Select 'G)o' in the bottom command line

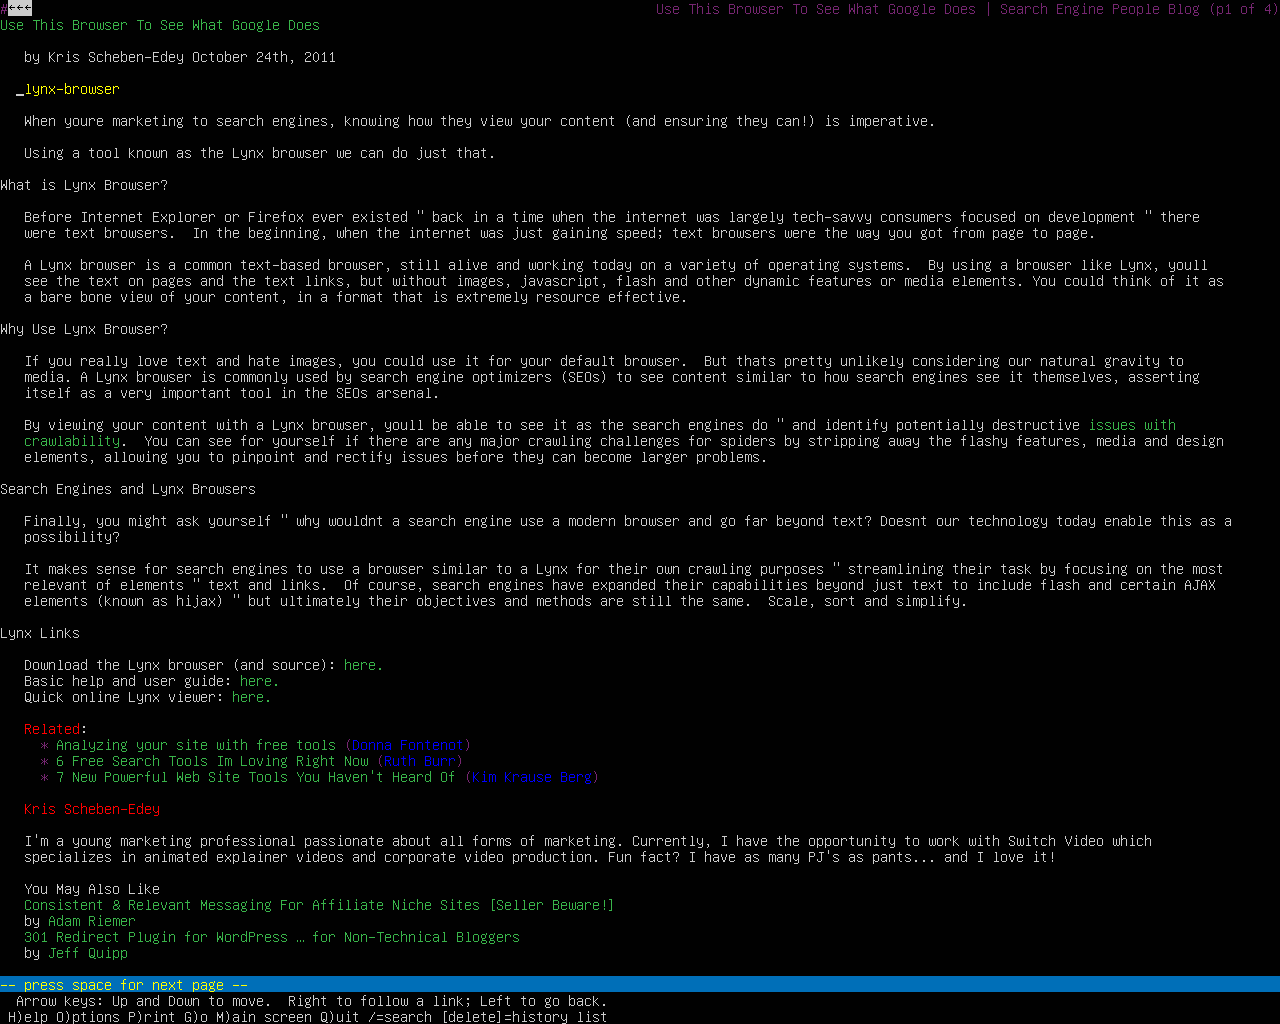tap(196, 1017)
